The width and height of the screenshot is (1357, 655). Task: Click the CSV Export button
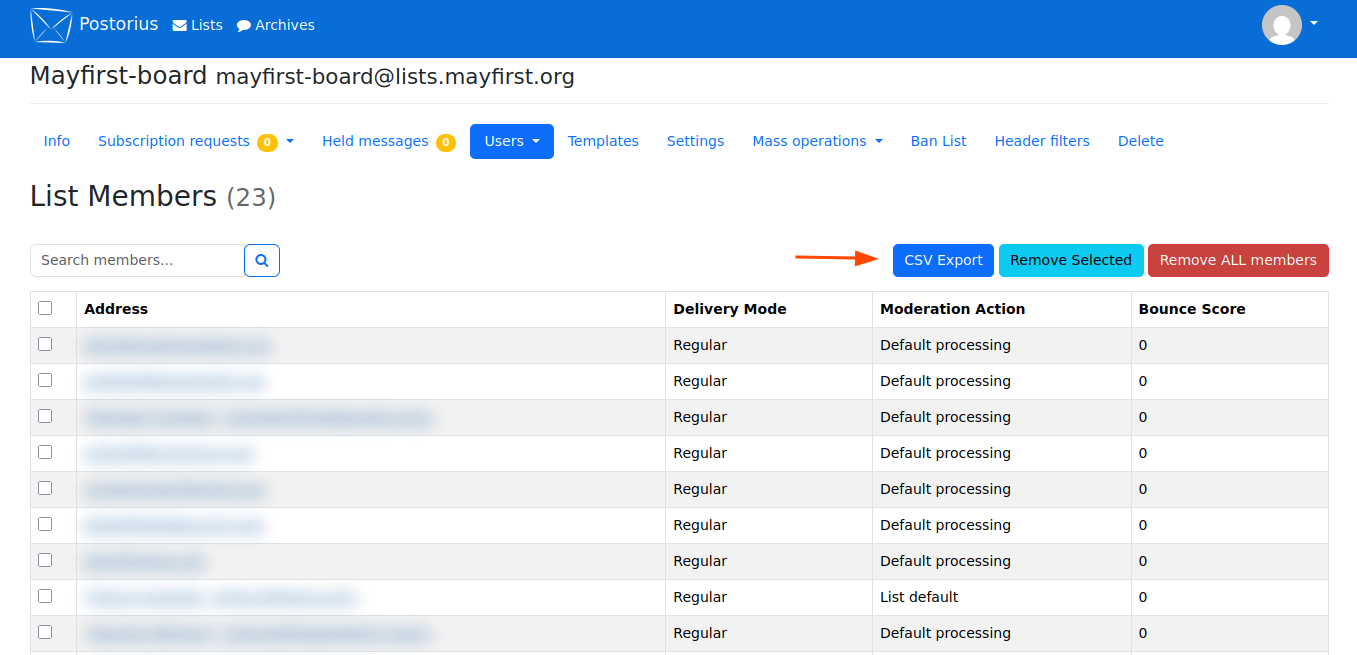[x=943, y=260]
